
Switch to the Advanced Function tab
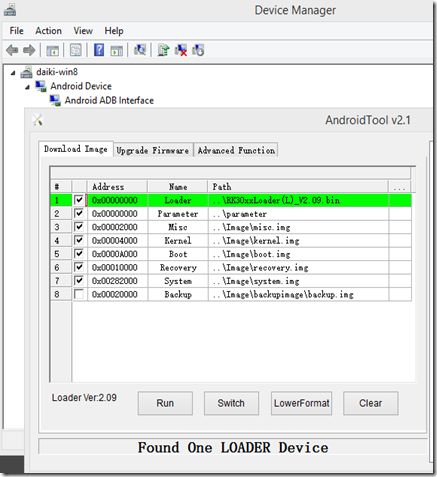[x=236, y=150]
